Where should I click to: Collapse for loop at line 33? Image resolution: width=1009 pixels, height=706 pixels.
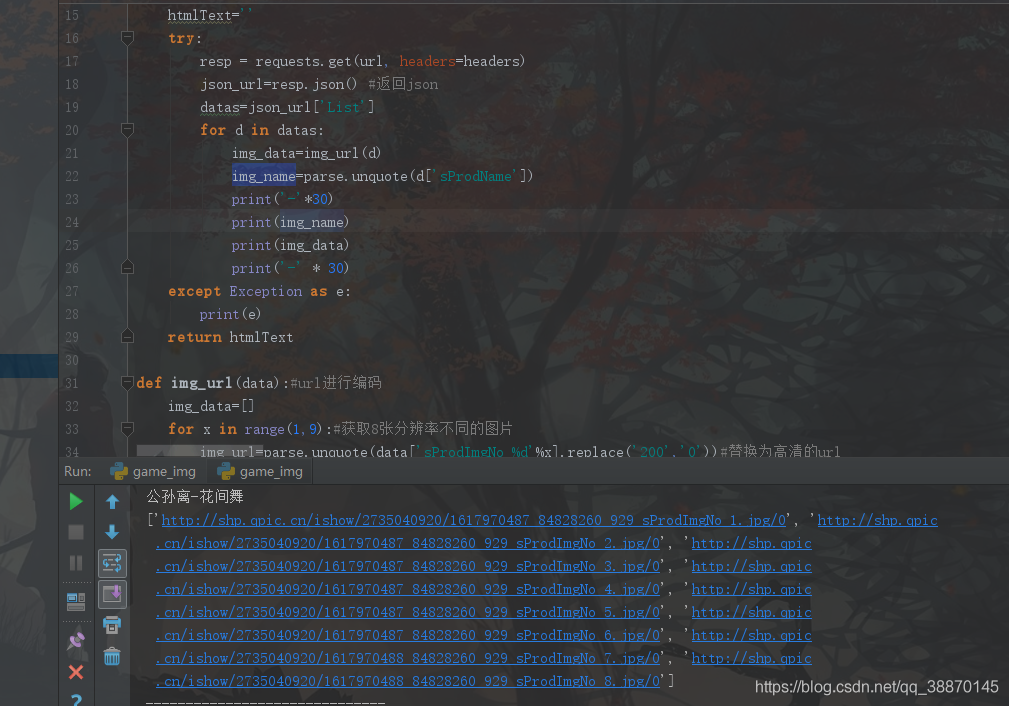click(127, 429)
